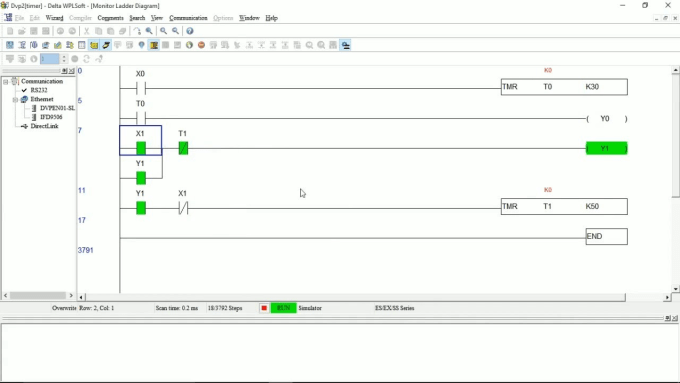Open the Comments menu
This screenshot has width=680, height=383.
(110, 18)
